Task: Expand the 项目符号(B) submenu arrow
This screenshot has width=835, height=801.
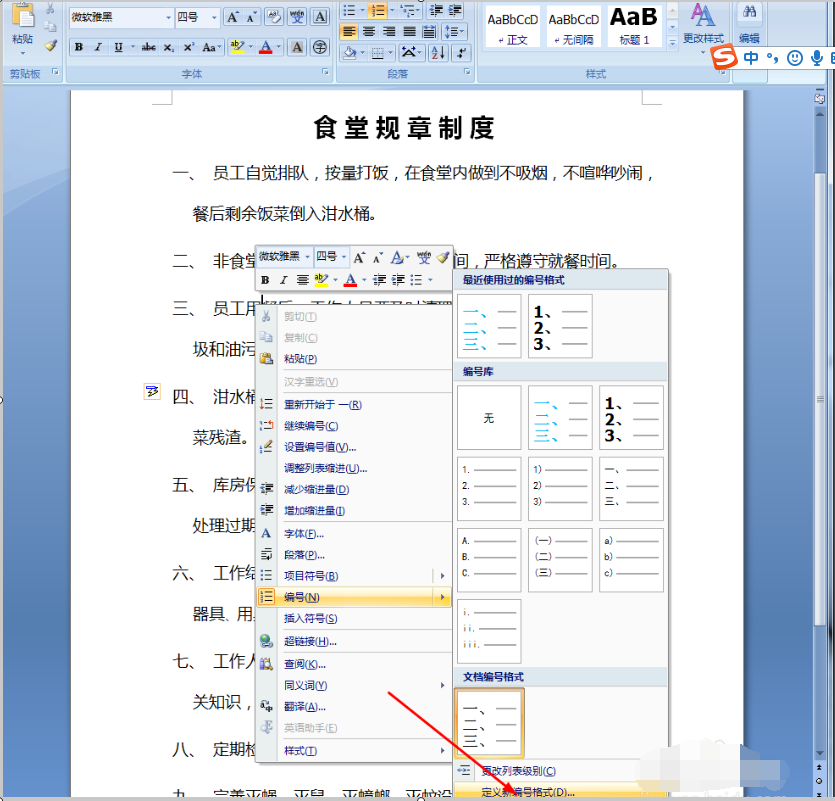Action: click(442, 576)
